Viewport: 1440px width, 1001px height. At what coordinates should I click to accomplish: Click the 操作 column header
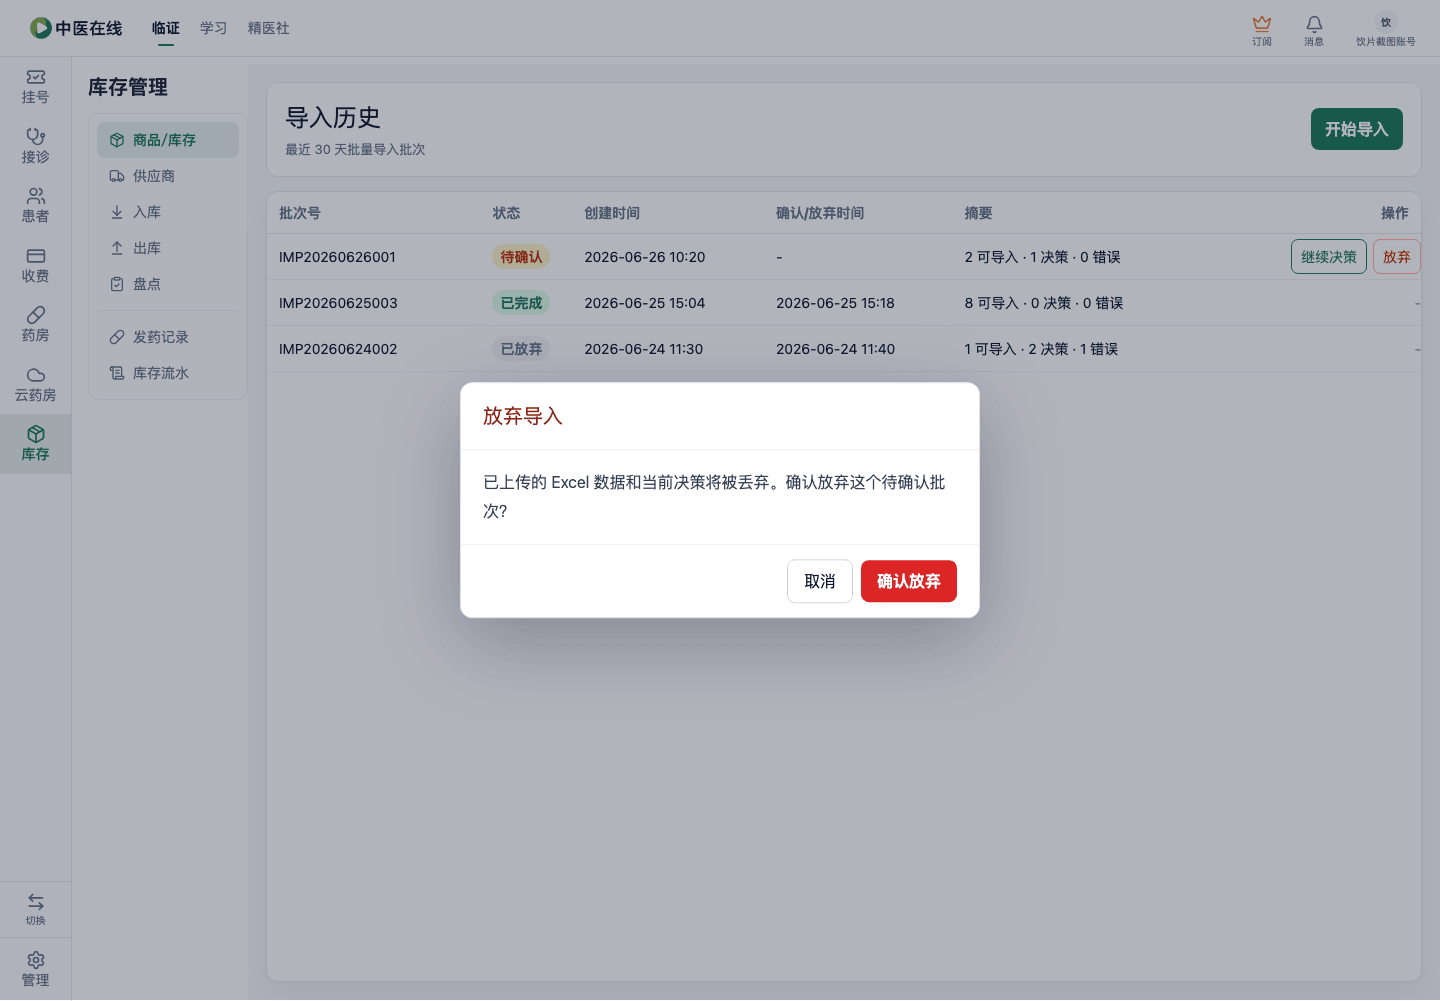[x=1395, y=213]
